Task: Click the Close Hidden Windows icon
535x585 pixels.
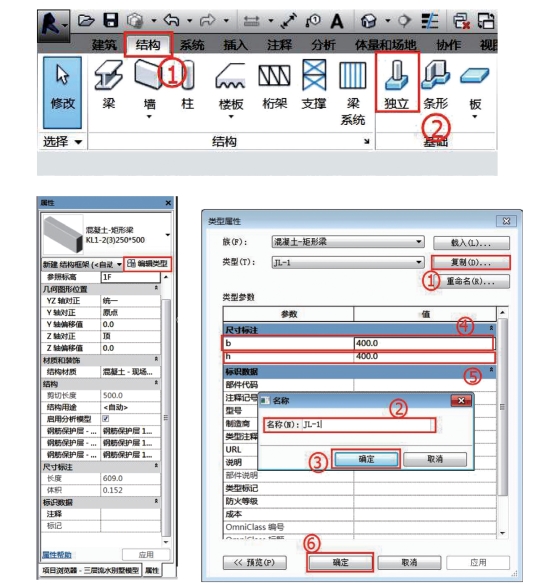Action: 461,21
